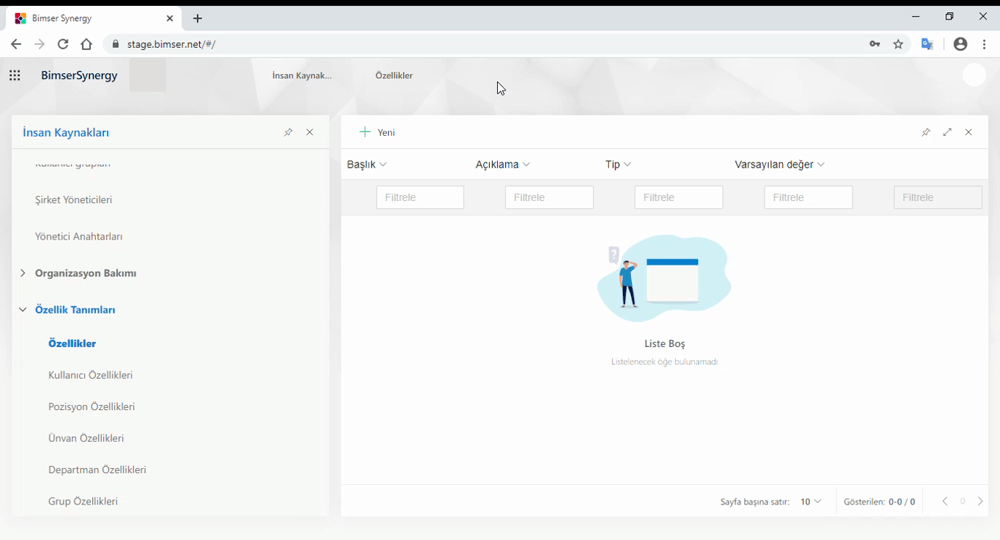
Task: Open the rows per page dropdown
Action: tap(811, 502)
